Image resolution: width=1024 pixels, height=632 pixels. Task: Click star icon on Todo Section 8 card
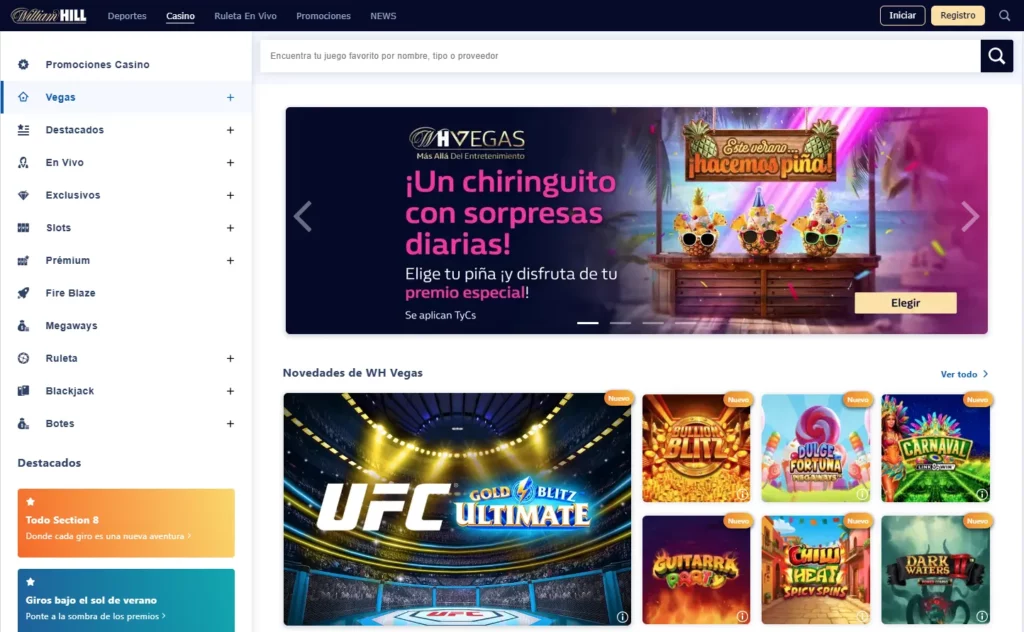pos(31,501)
